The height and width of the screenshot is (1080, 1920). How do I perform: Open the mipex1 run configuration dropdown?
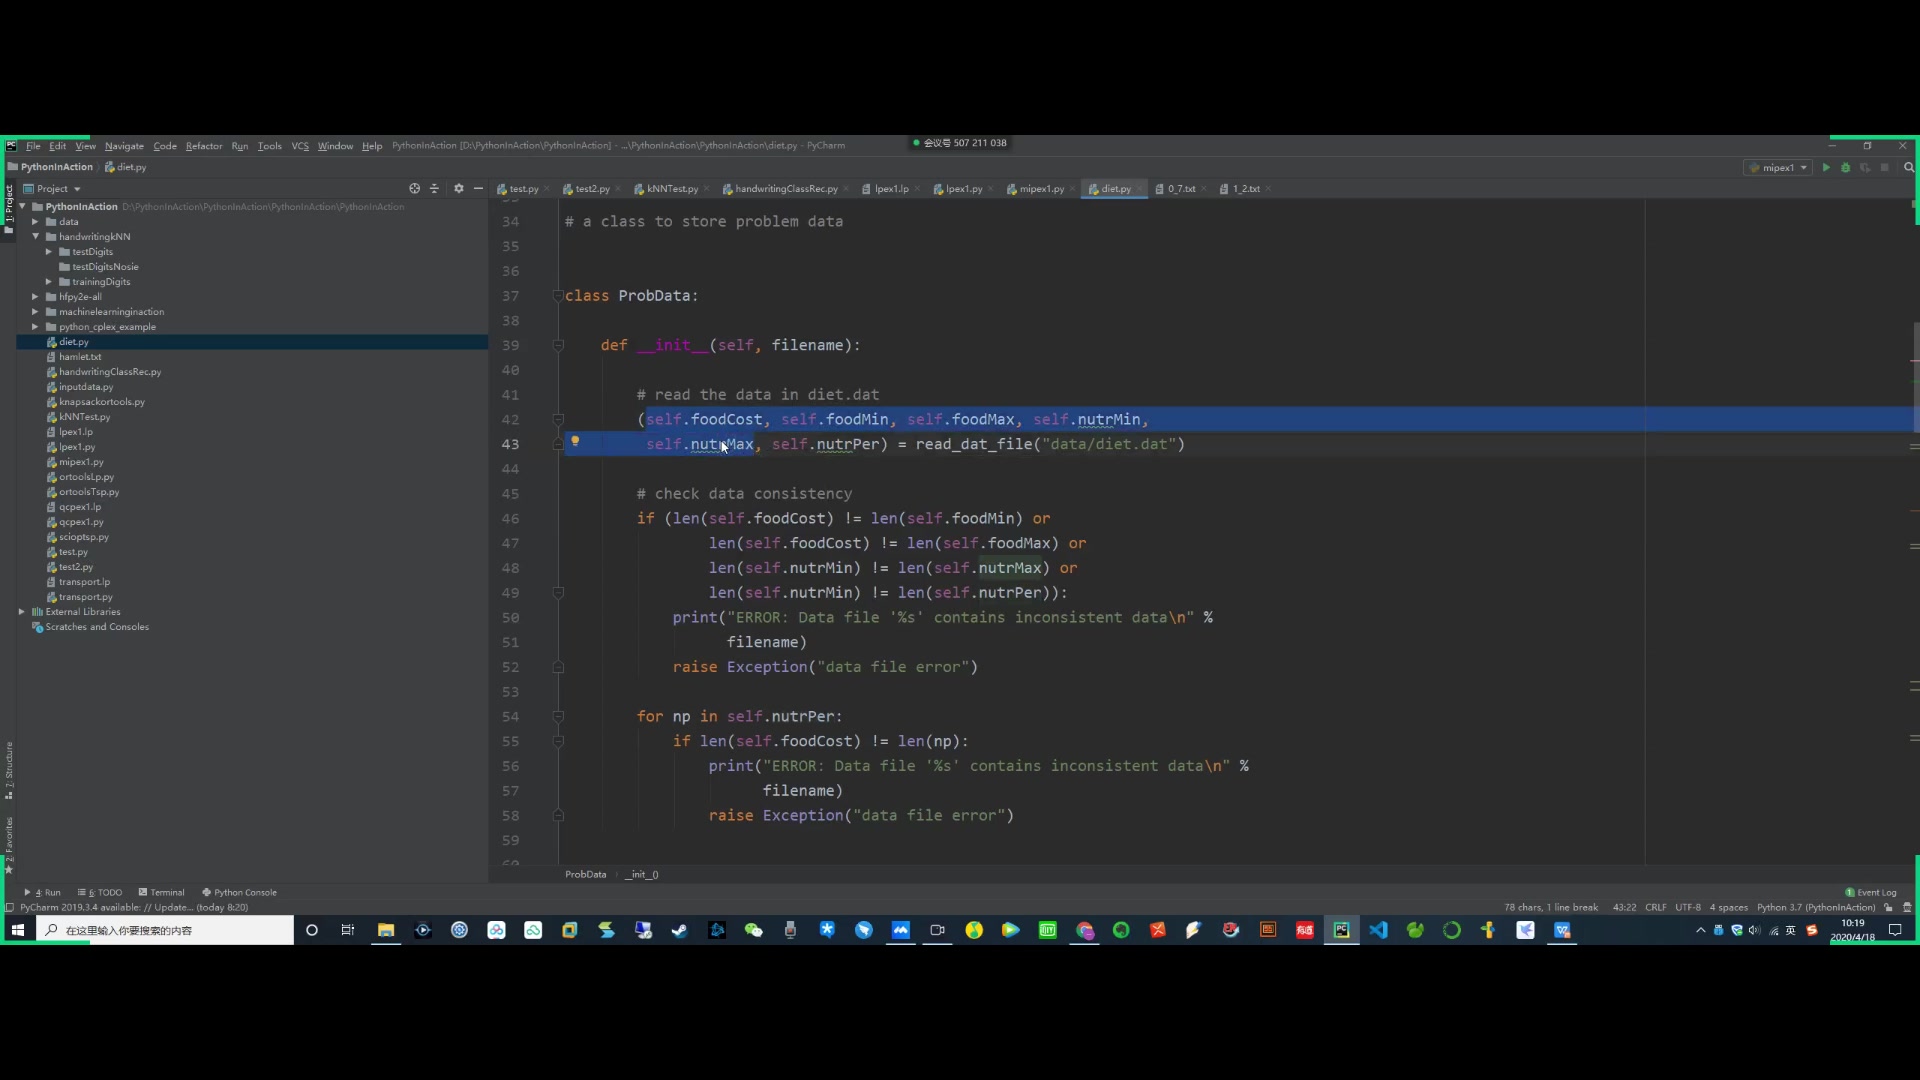click(x=1779, y=168)
